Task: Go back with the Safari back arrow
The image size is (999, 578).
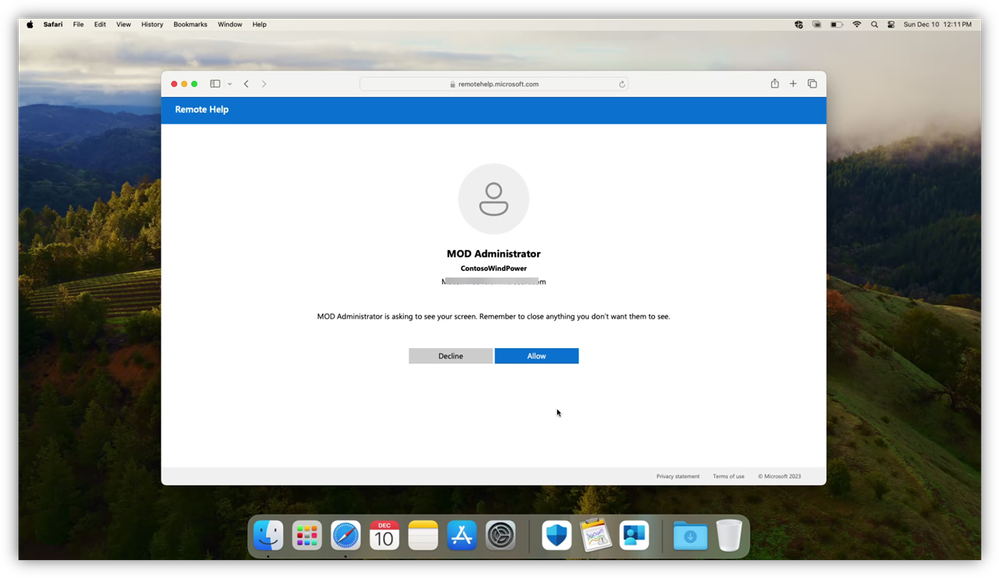Action: pyautogui.click(x=247, y=84)
